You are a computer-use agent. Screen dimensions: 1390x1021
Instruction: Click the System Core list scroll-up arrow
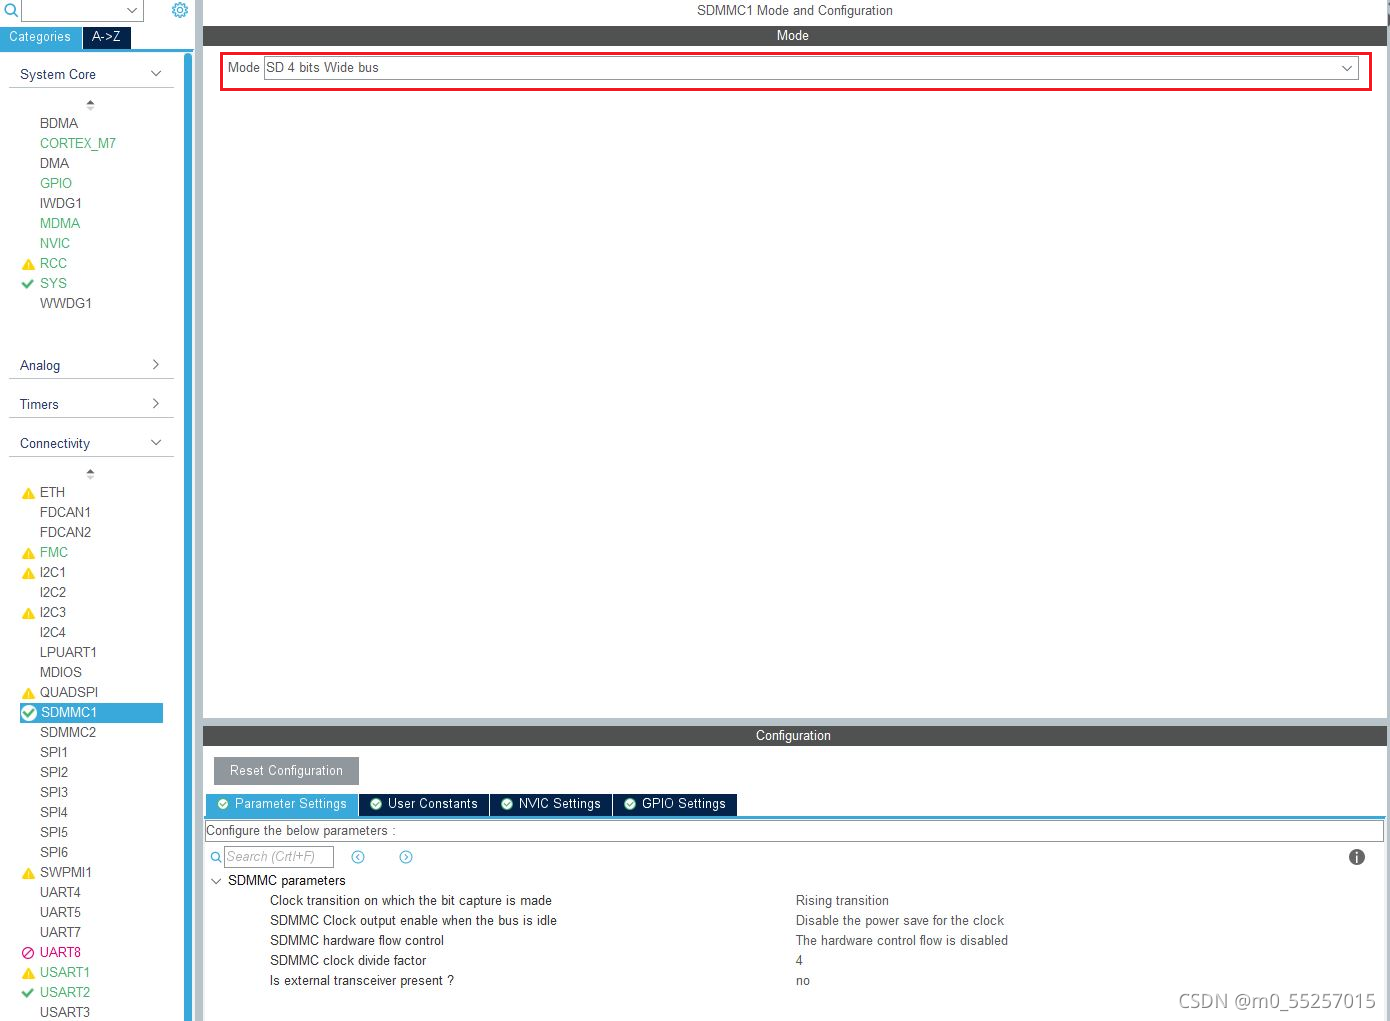(90, 103)
